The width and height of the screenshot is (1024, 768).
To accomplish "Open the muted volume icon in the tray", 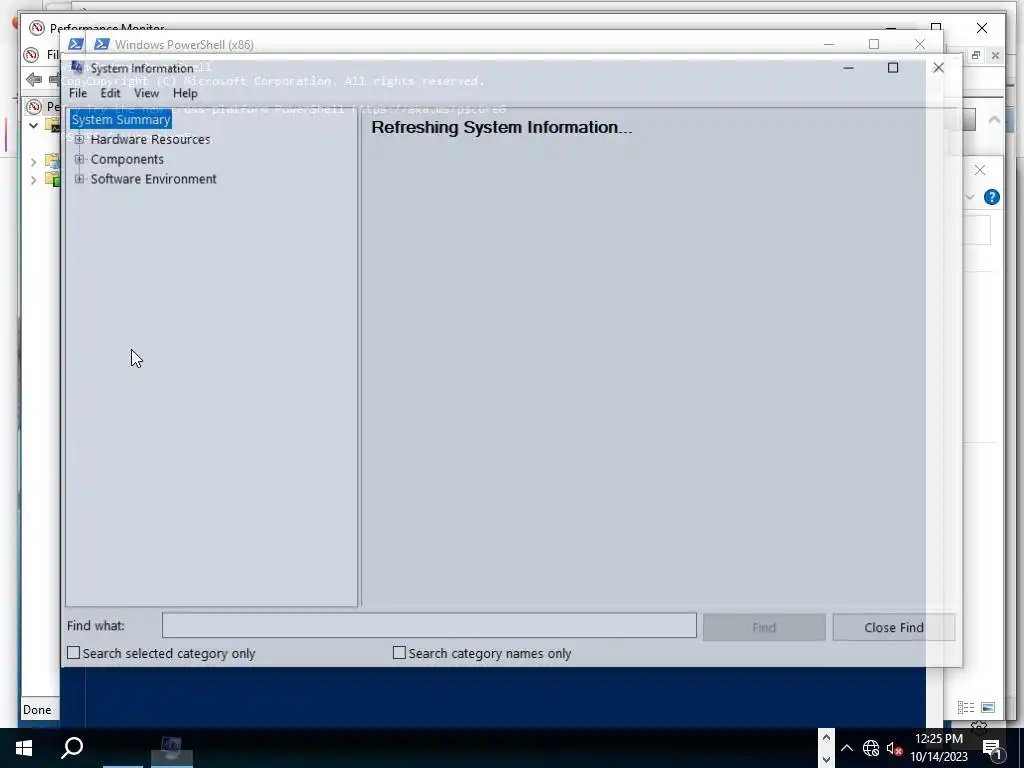I will (895, 748).
